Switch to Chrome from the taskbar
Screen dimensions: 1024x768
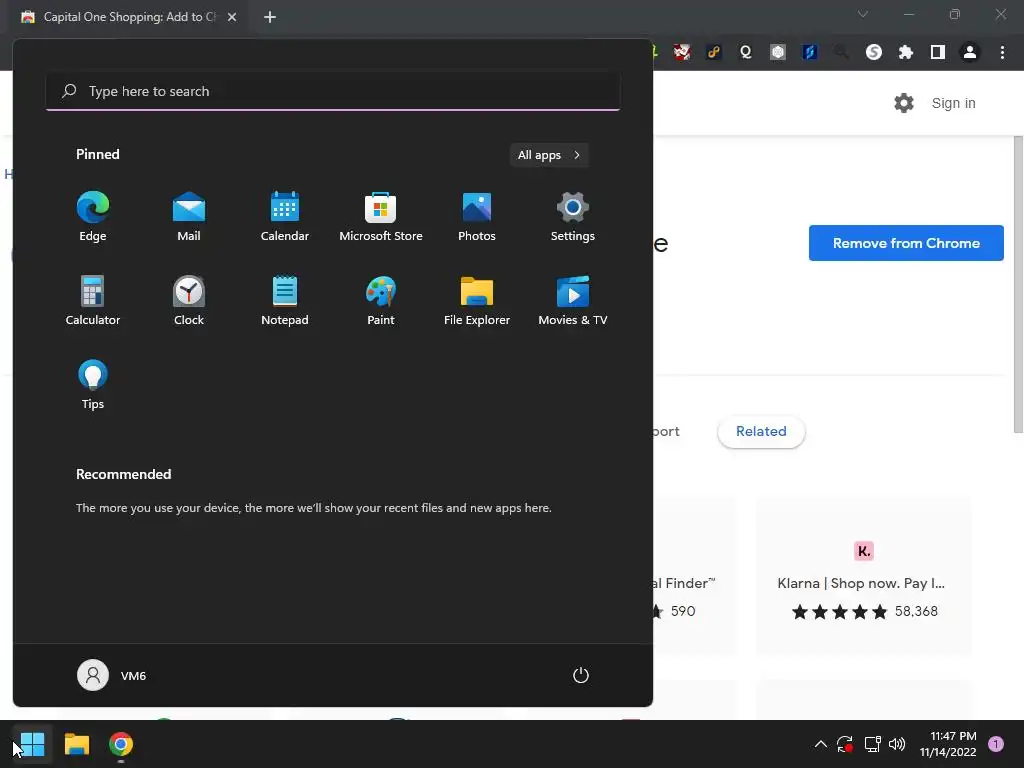click(121, 744)
